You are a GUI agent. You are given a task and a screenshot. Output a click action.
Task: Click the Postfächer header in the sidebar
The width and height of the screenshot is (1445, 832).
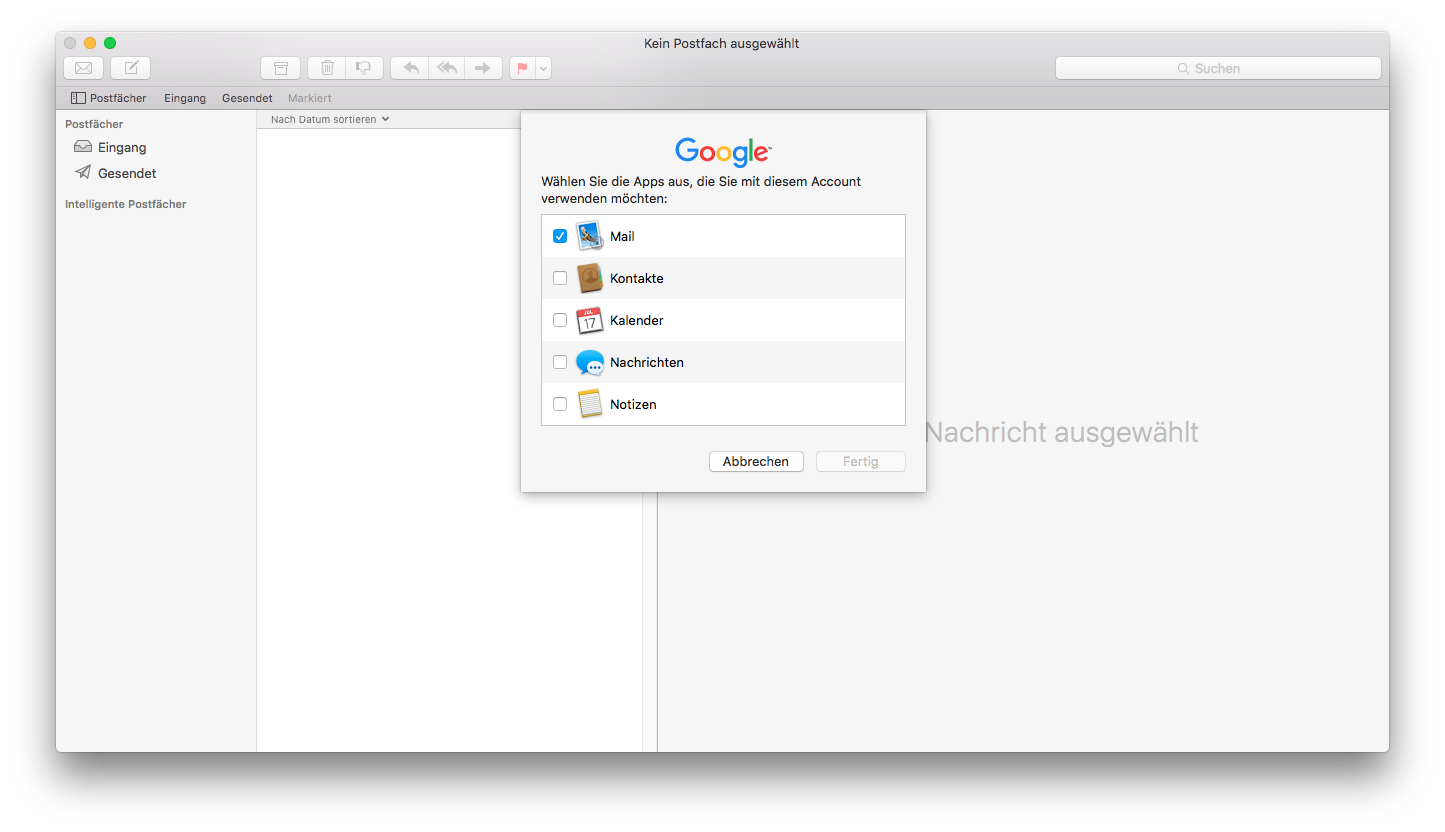94,124
